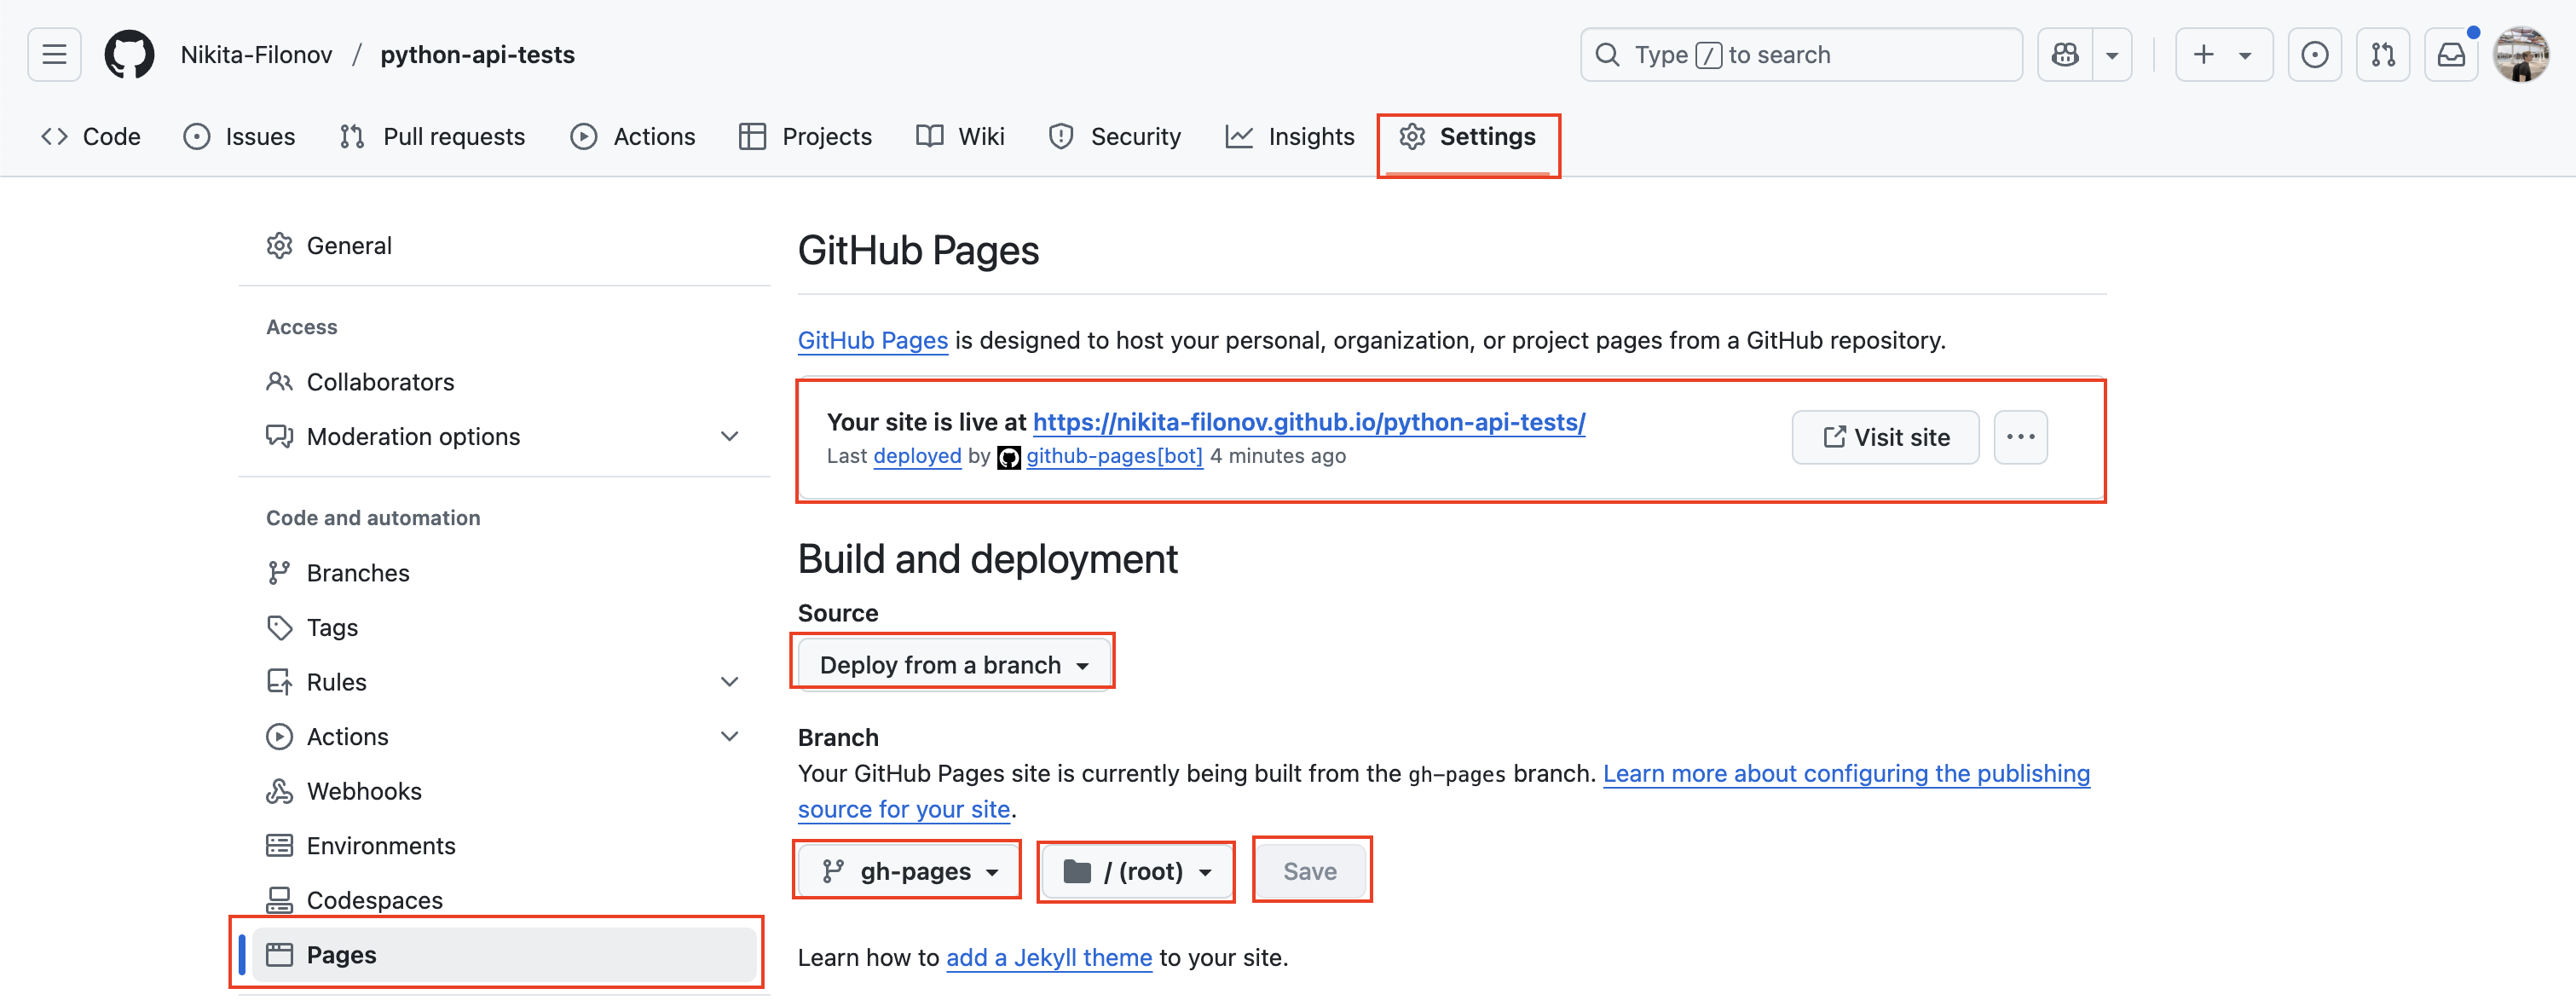Switch to the Issues tab

click(x=240, y=136)
